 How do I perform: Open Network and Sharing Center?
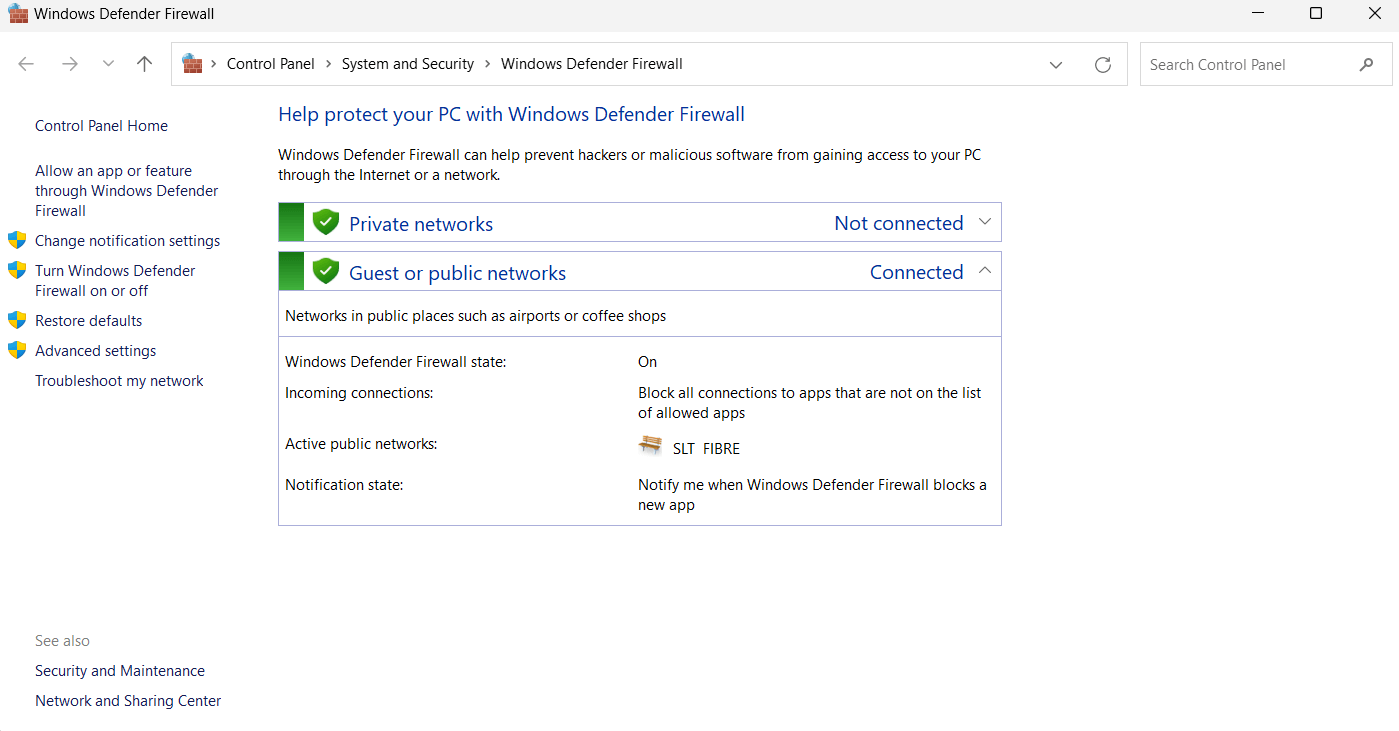pos(128,700)
